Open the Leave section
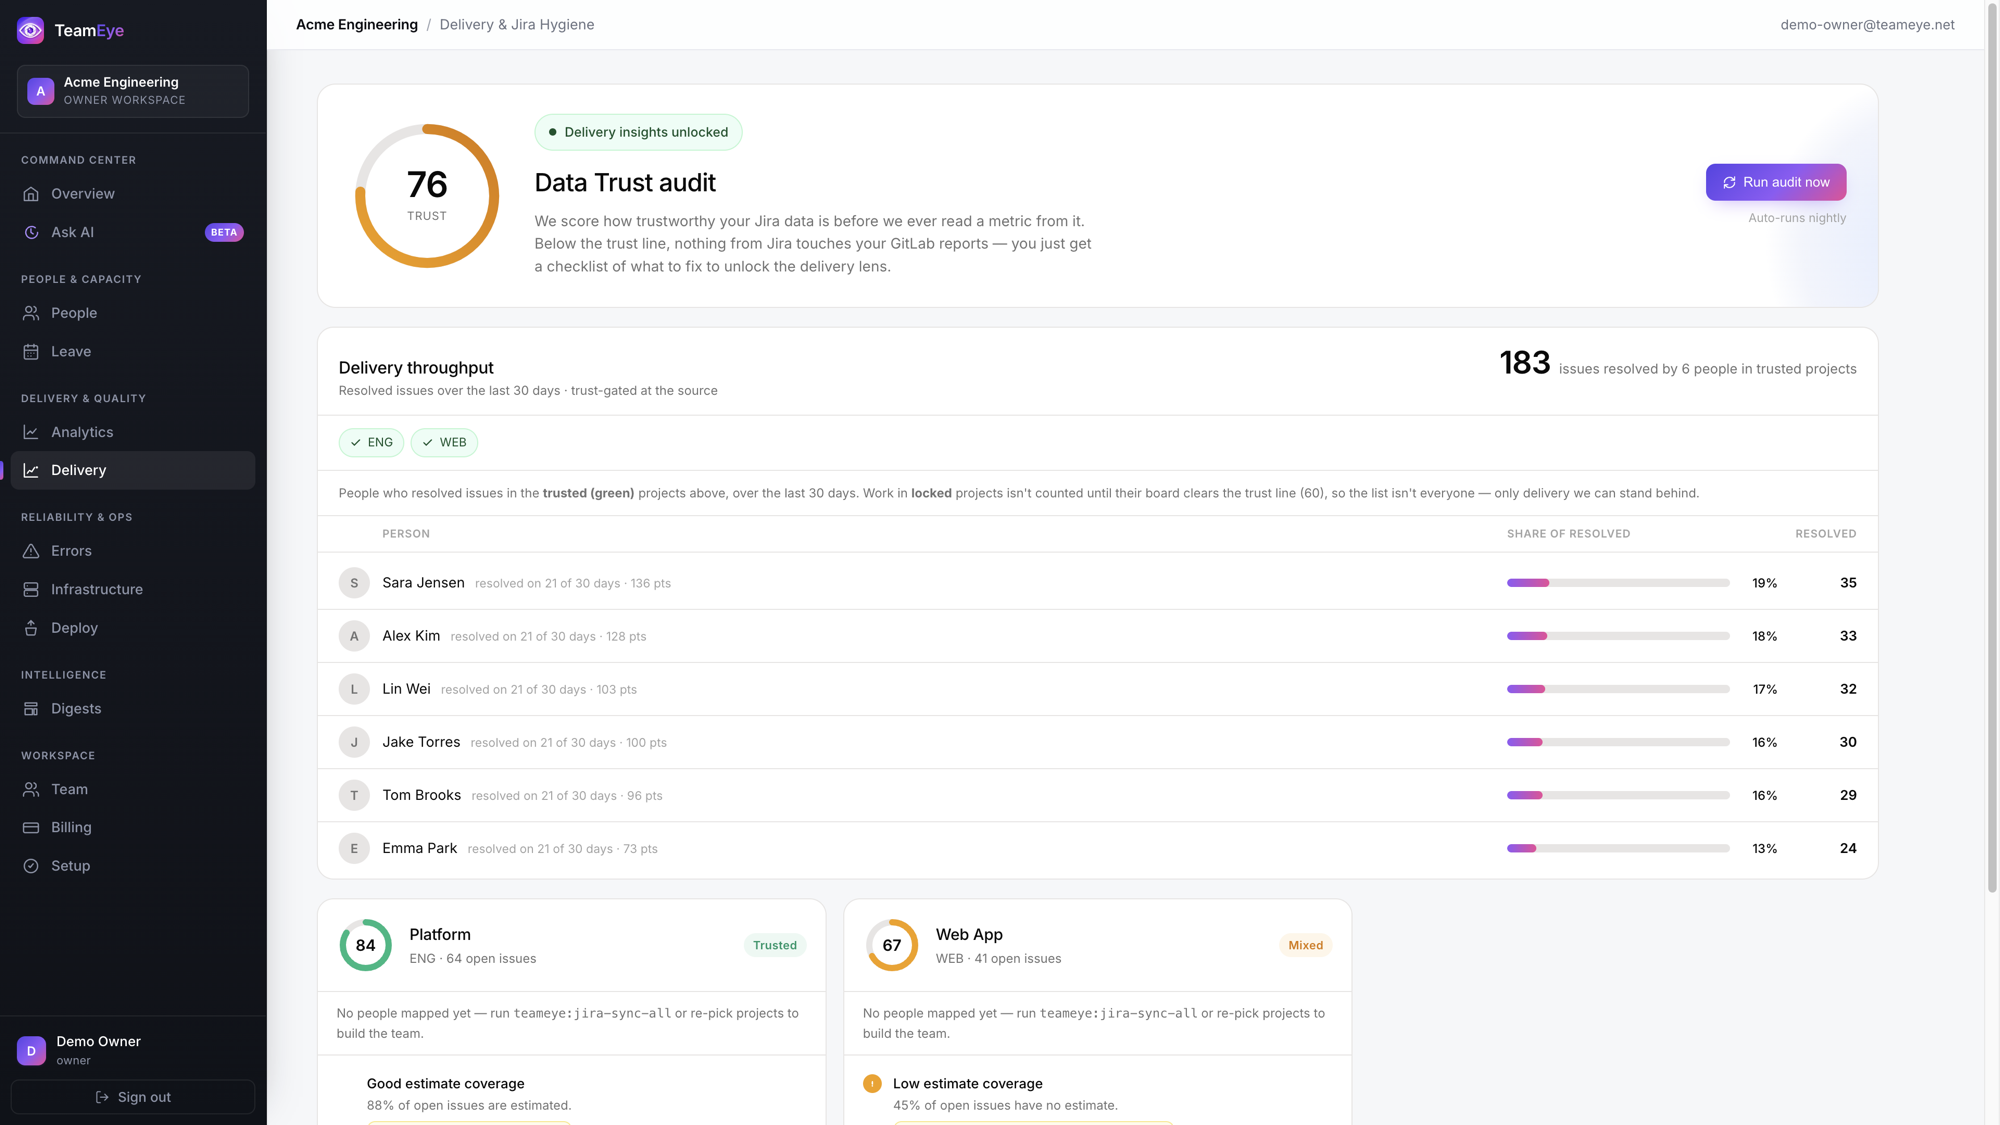Viewport: 2000px width, 1125px height. [133, 352]
